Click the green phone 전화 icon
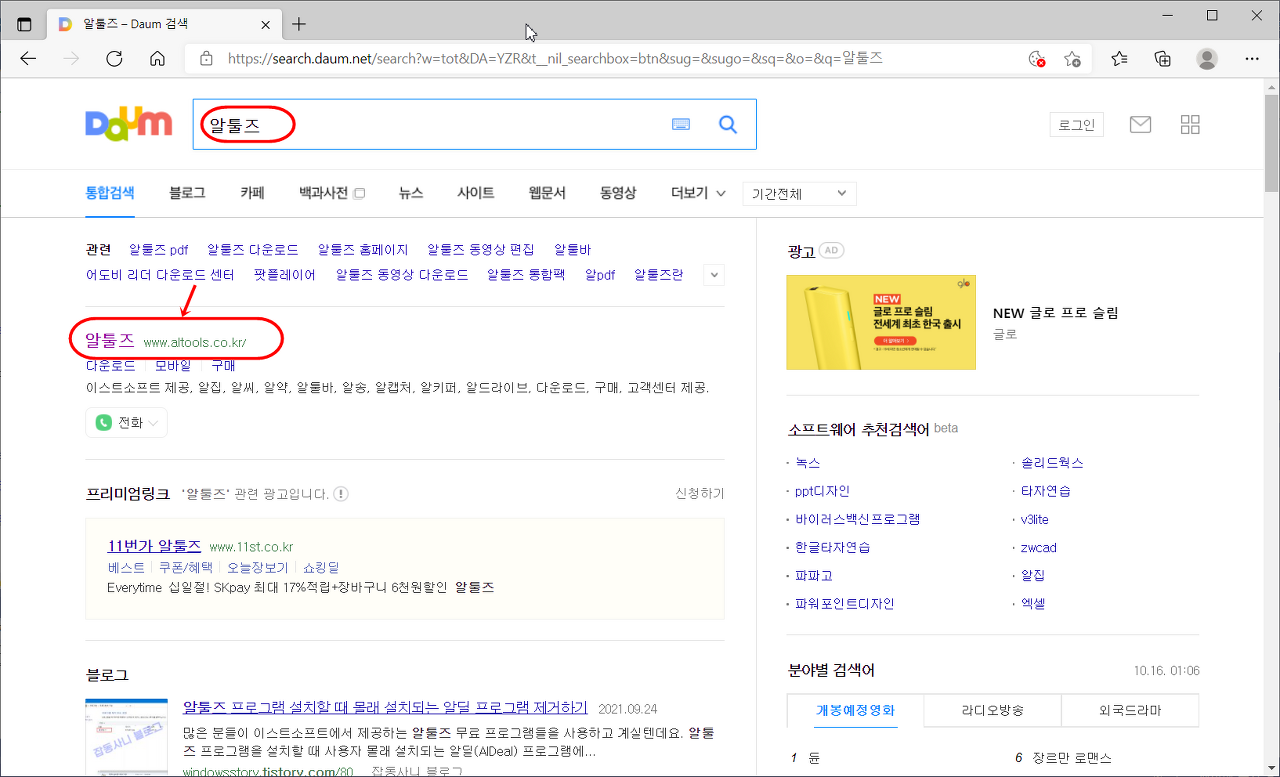Screen dimensions: 1280x777 (103, 423)
